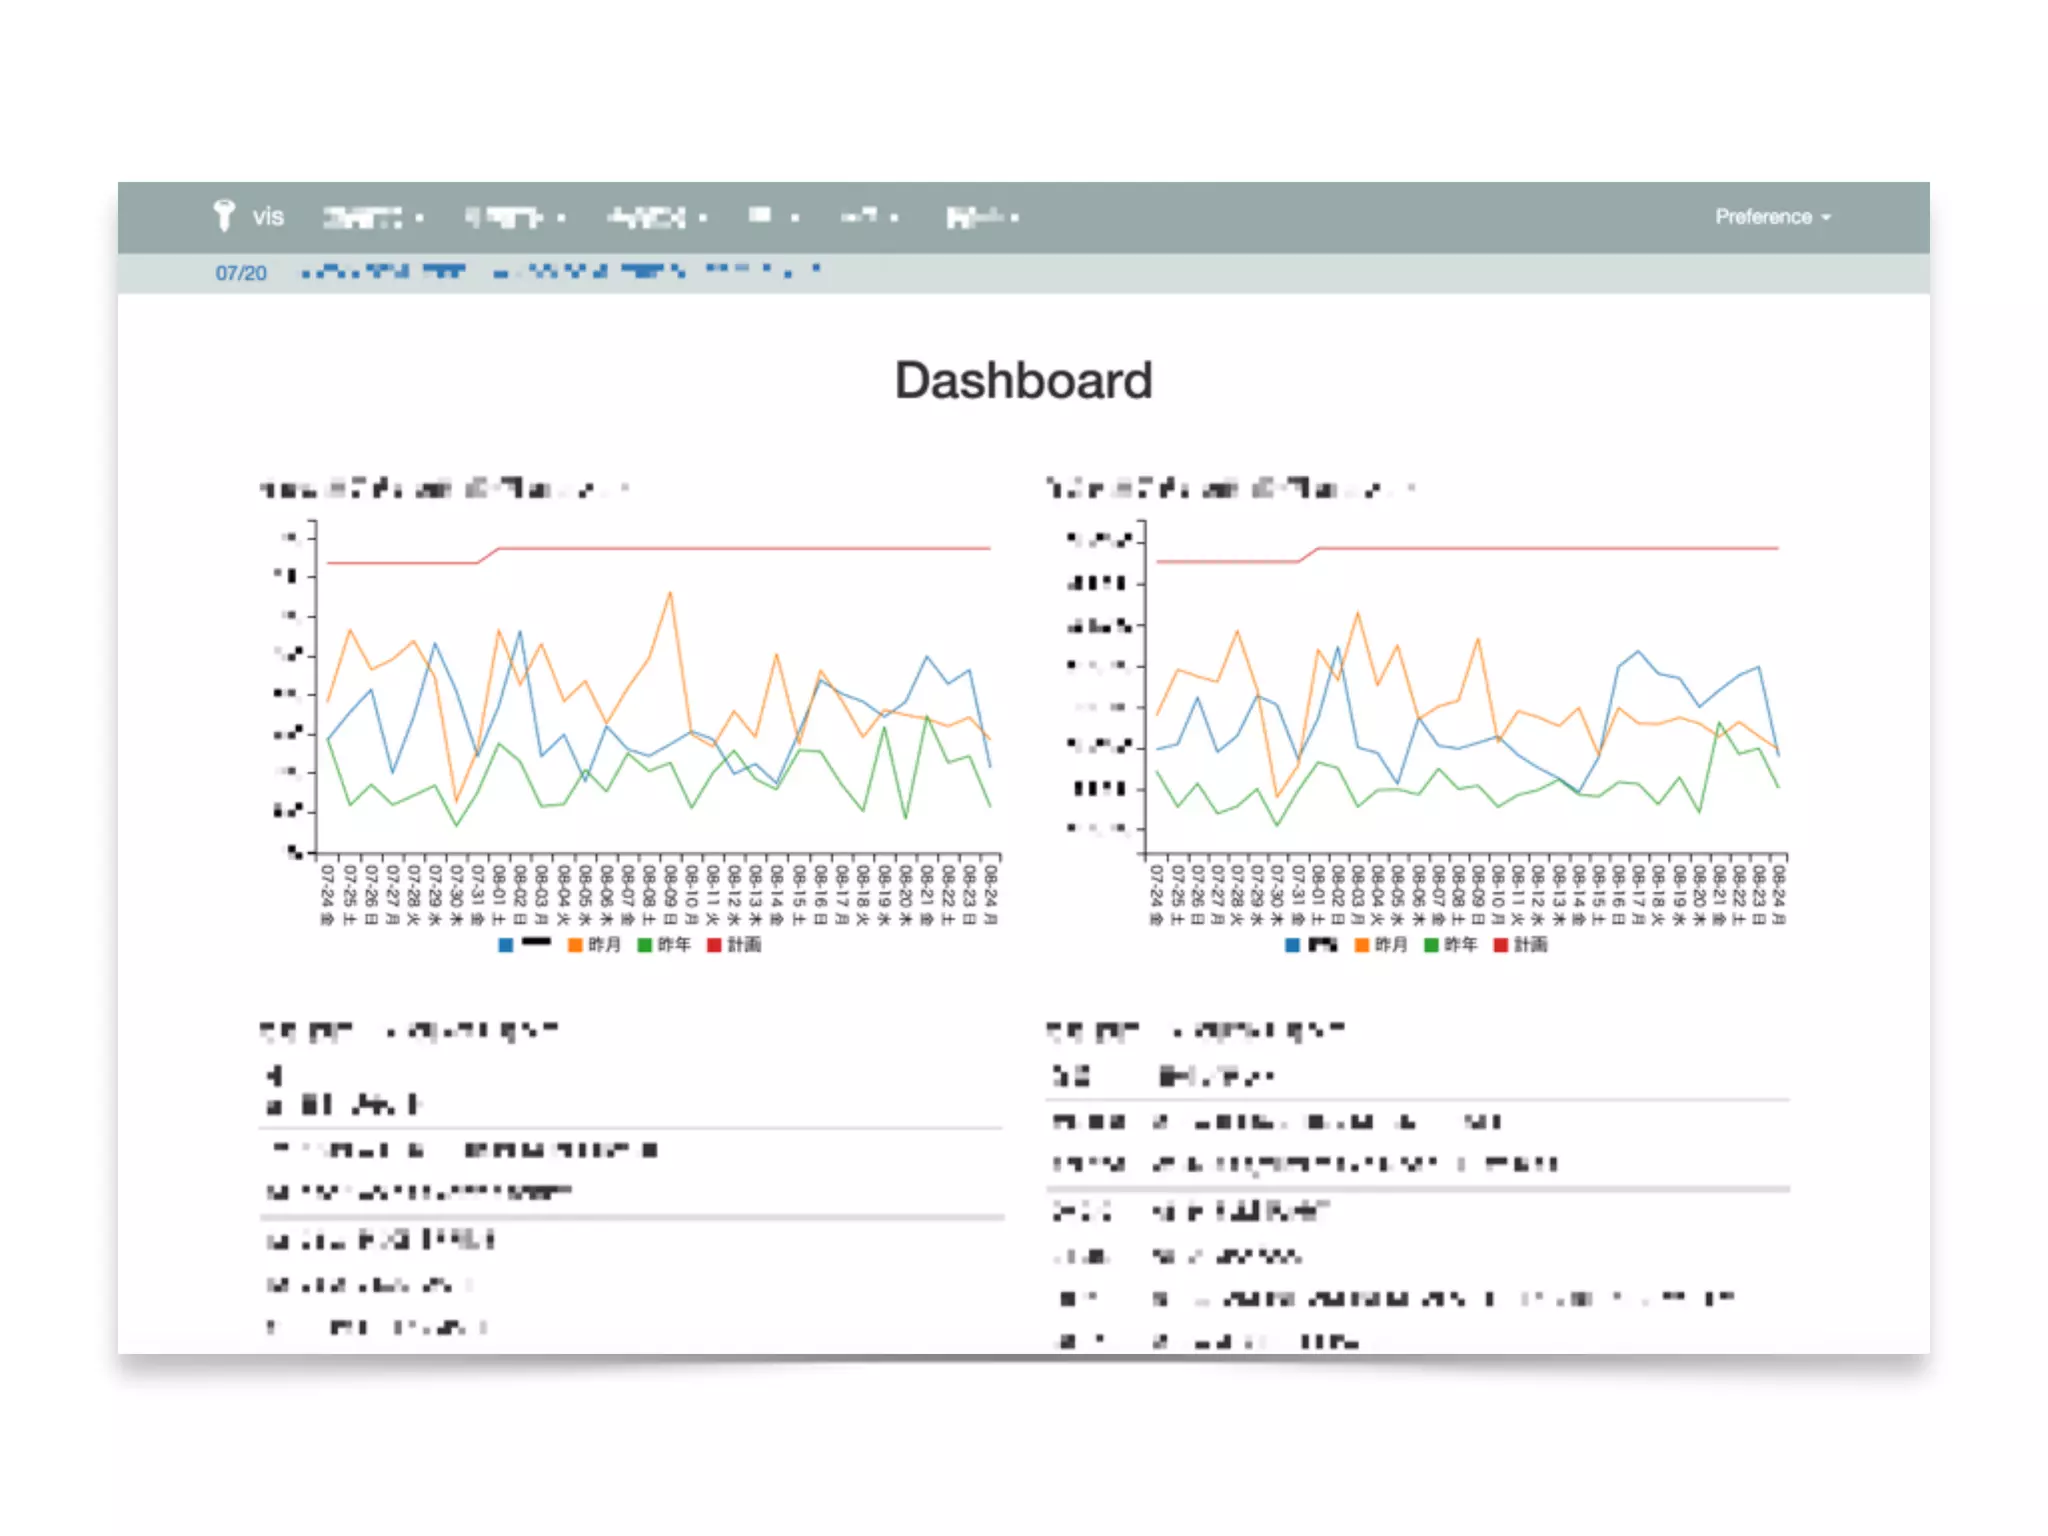Toggle 昨年 series label in left chart legend
This screenshot has height=1536, width=2048.
coord(674,945)
